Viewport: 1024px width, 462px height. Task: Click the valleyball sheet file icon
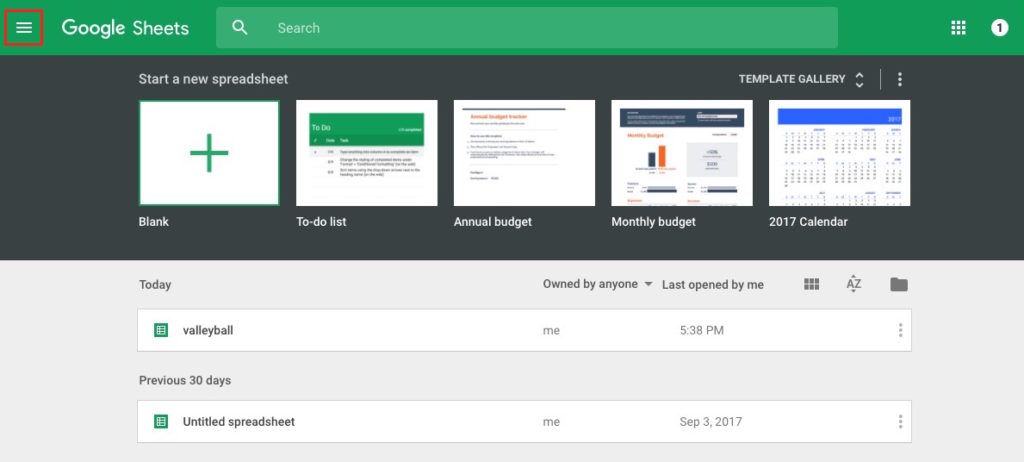[x=161, y=330]
